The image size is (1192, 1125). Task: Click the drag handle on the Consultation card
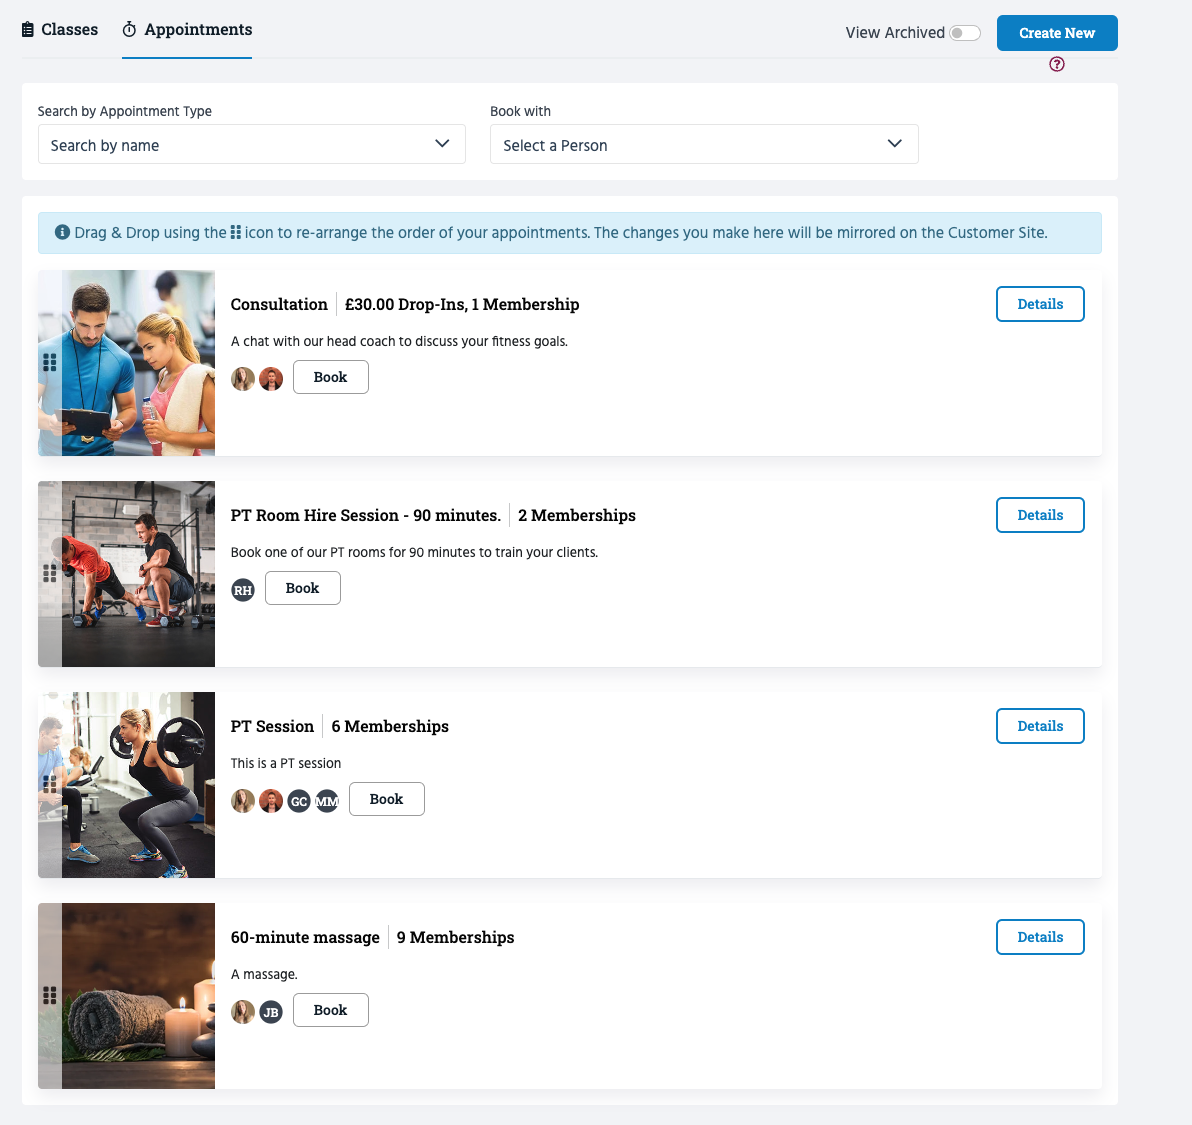[49, 363]
